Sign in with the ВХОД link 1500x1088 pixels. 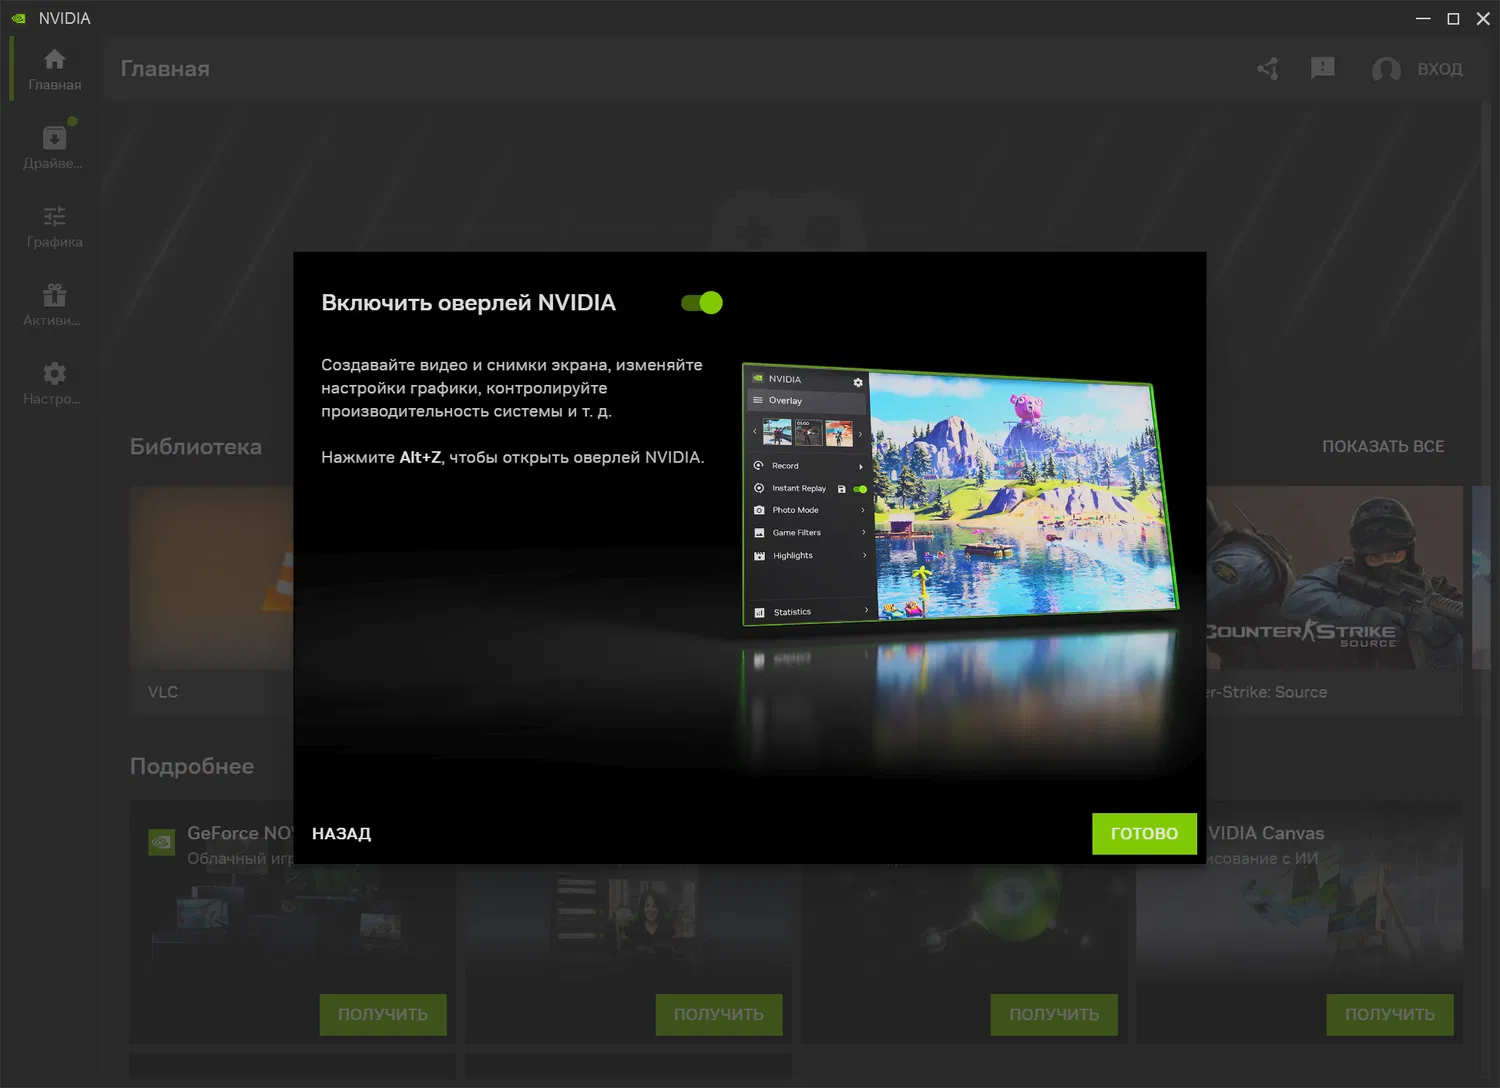coord(1440,69)
